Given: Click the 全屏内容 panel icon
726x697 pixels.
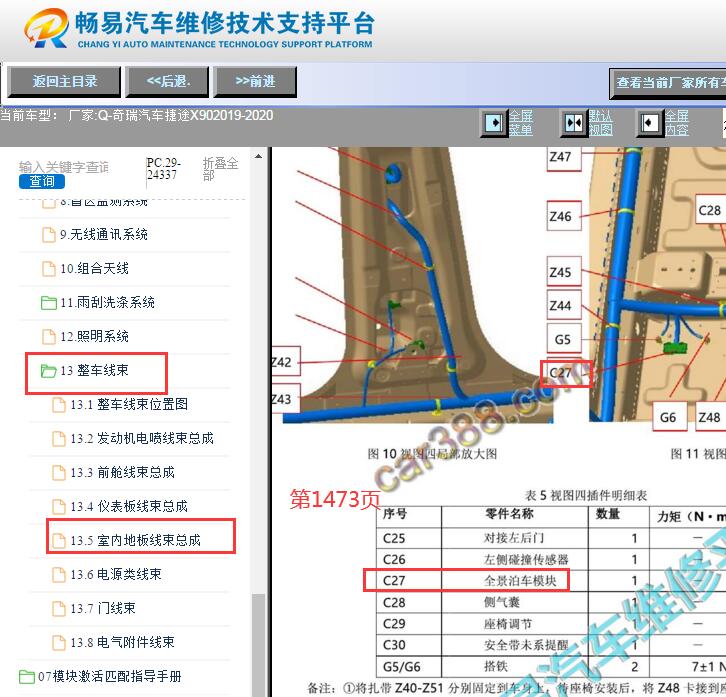Looking at the screenshot, I should coord(650,123).
